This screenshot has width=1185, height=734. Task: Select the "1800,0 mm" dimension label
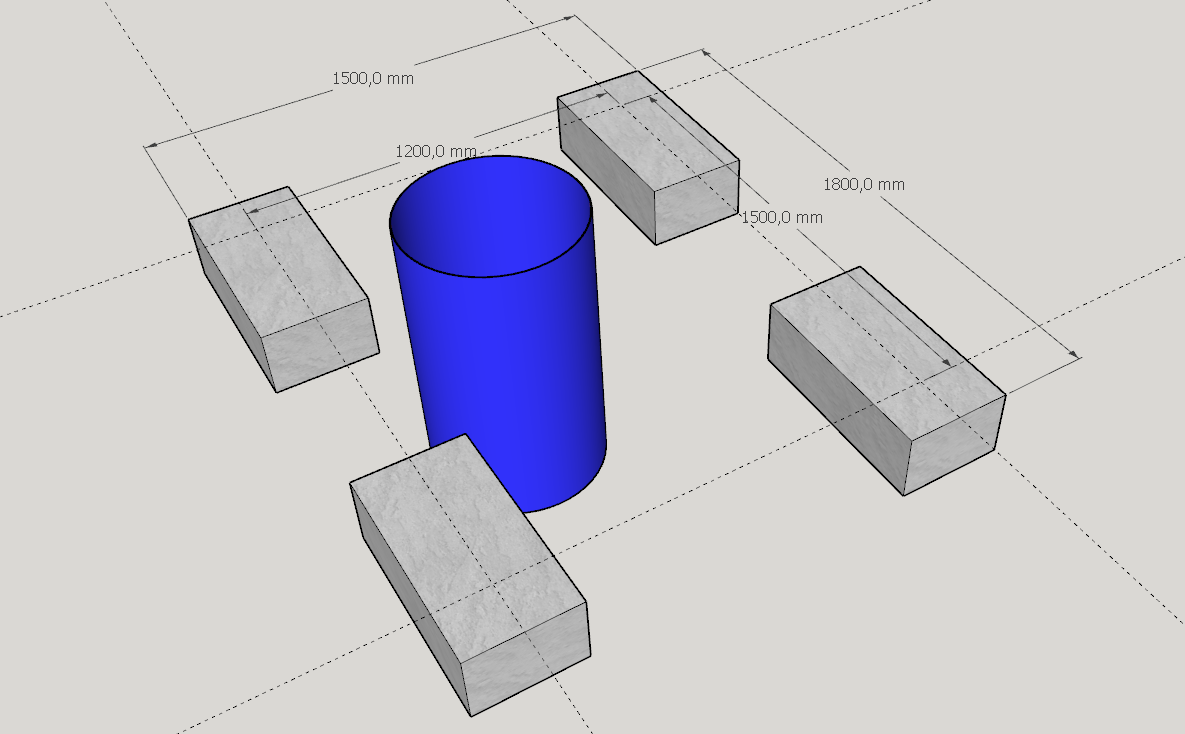click(863, 184)
